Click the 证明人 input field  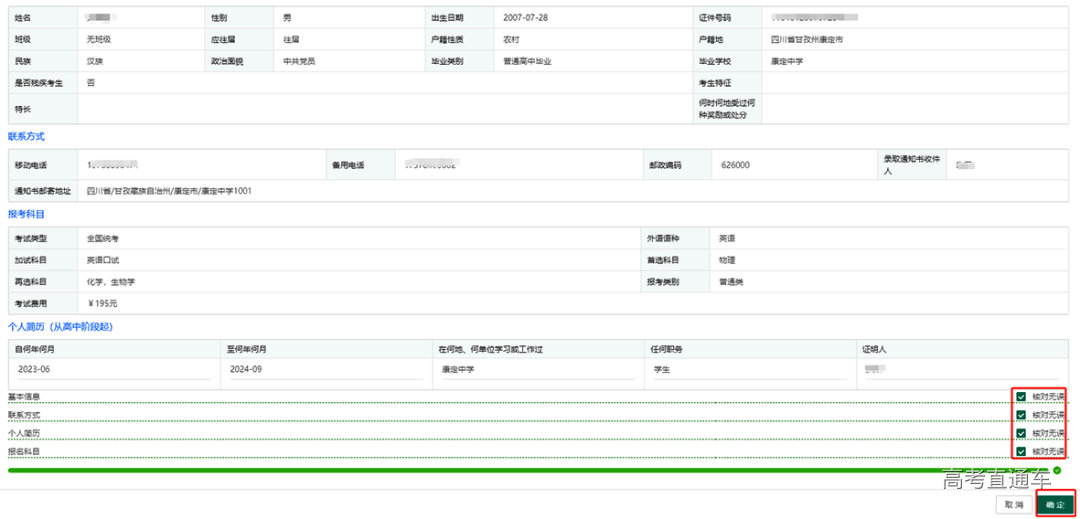pos(958,369)
